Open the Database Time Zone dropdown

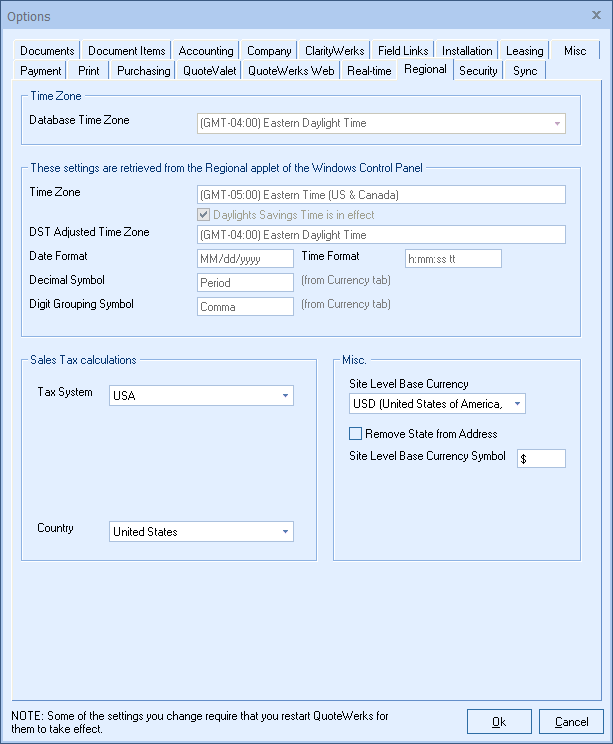pyautogui.click(x=556, y=124)
